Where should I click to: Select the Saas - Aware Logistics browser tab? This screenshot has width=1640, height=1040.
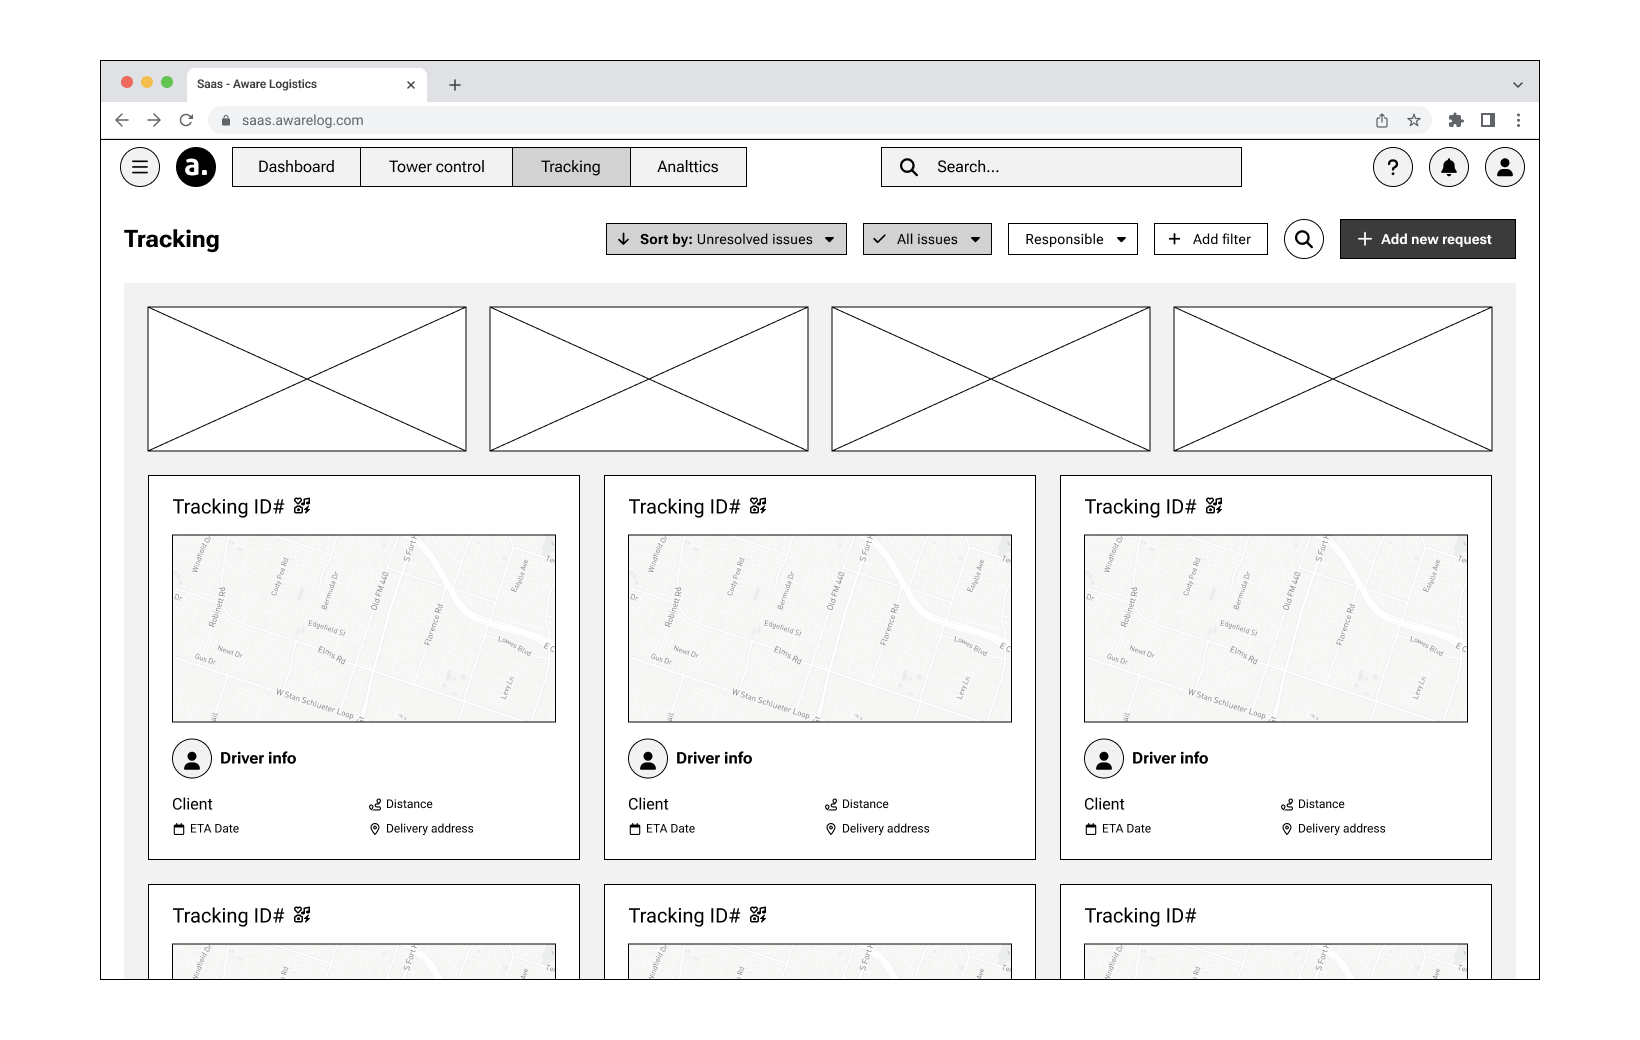[x=306, y=85]
